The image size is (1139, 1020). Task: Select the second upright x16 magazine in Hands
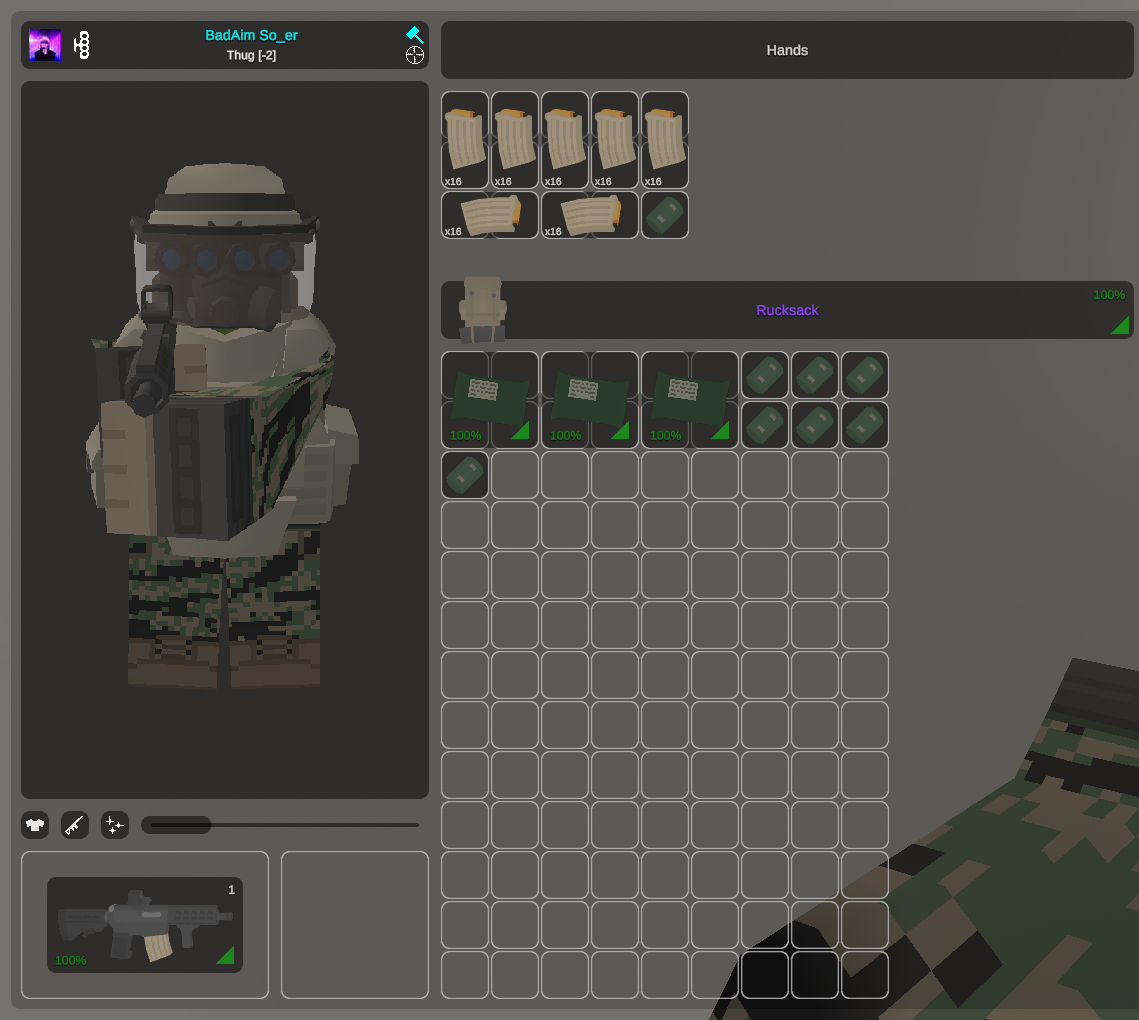pyautogui.click(x=515, y=139)
